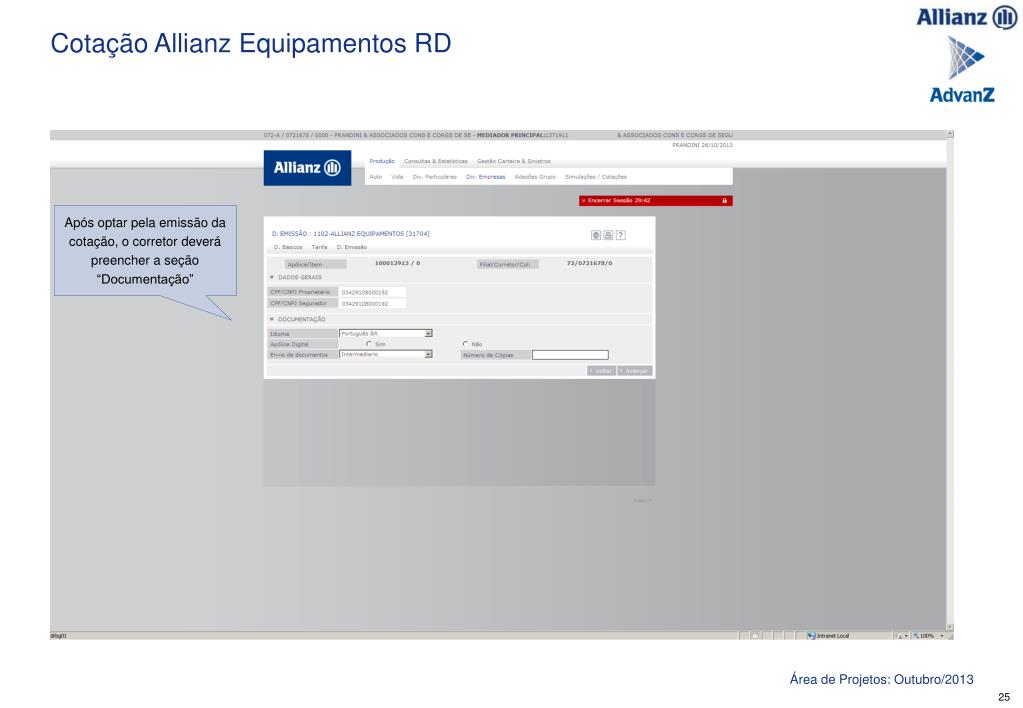Viewport: 1023px width, 708px height.
Task: Click the Número de Cópias input field
Action: tap(570, 355)
